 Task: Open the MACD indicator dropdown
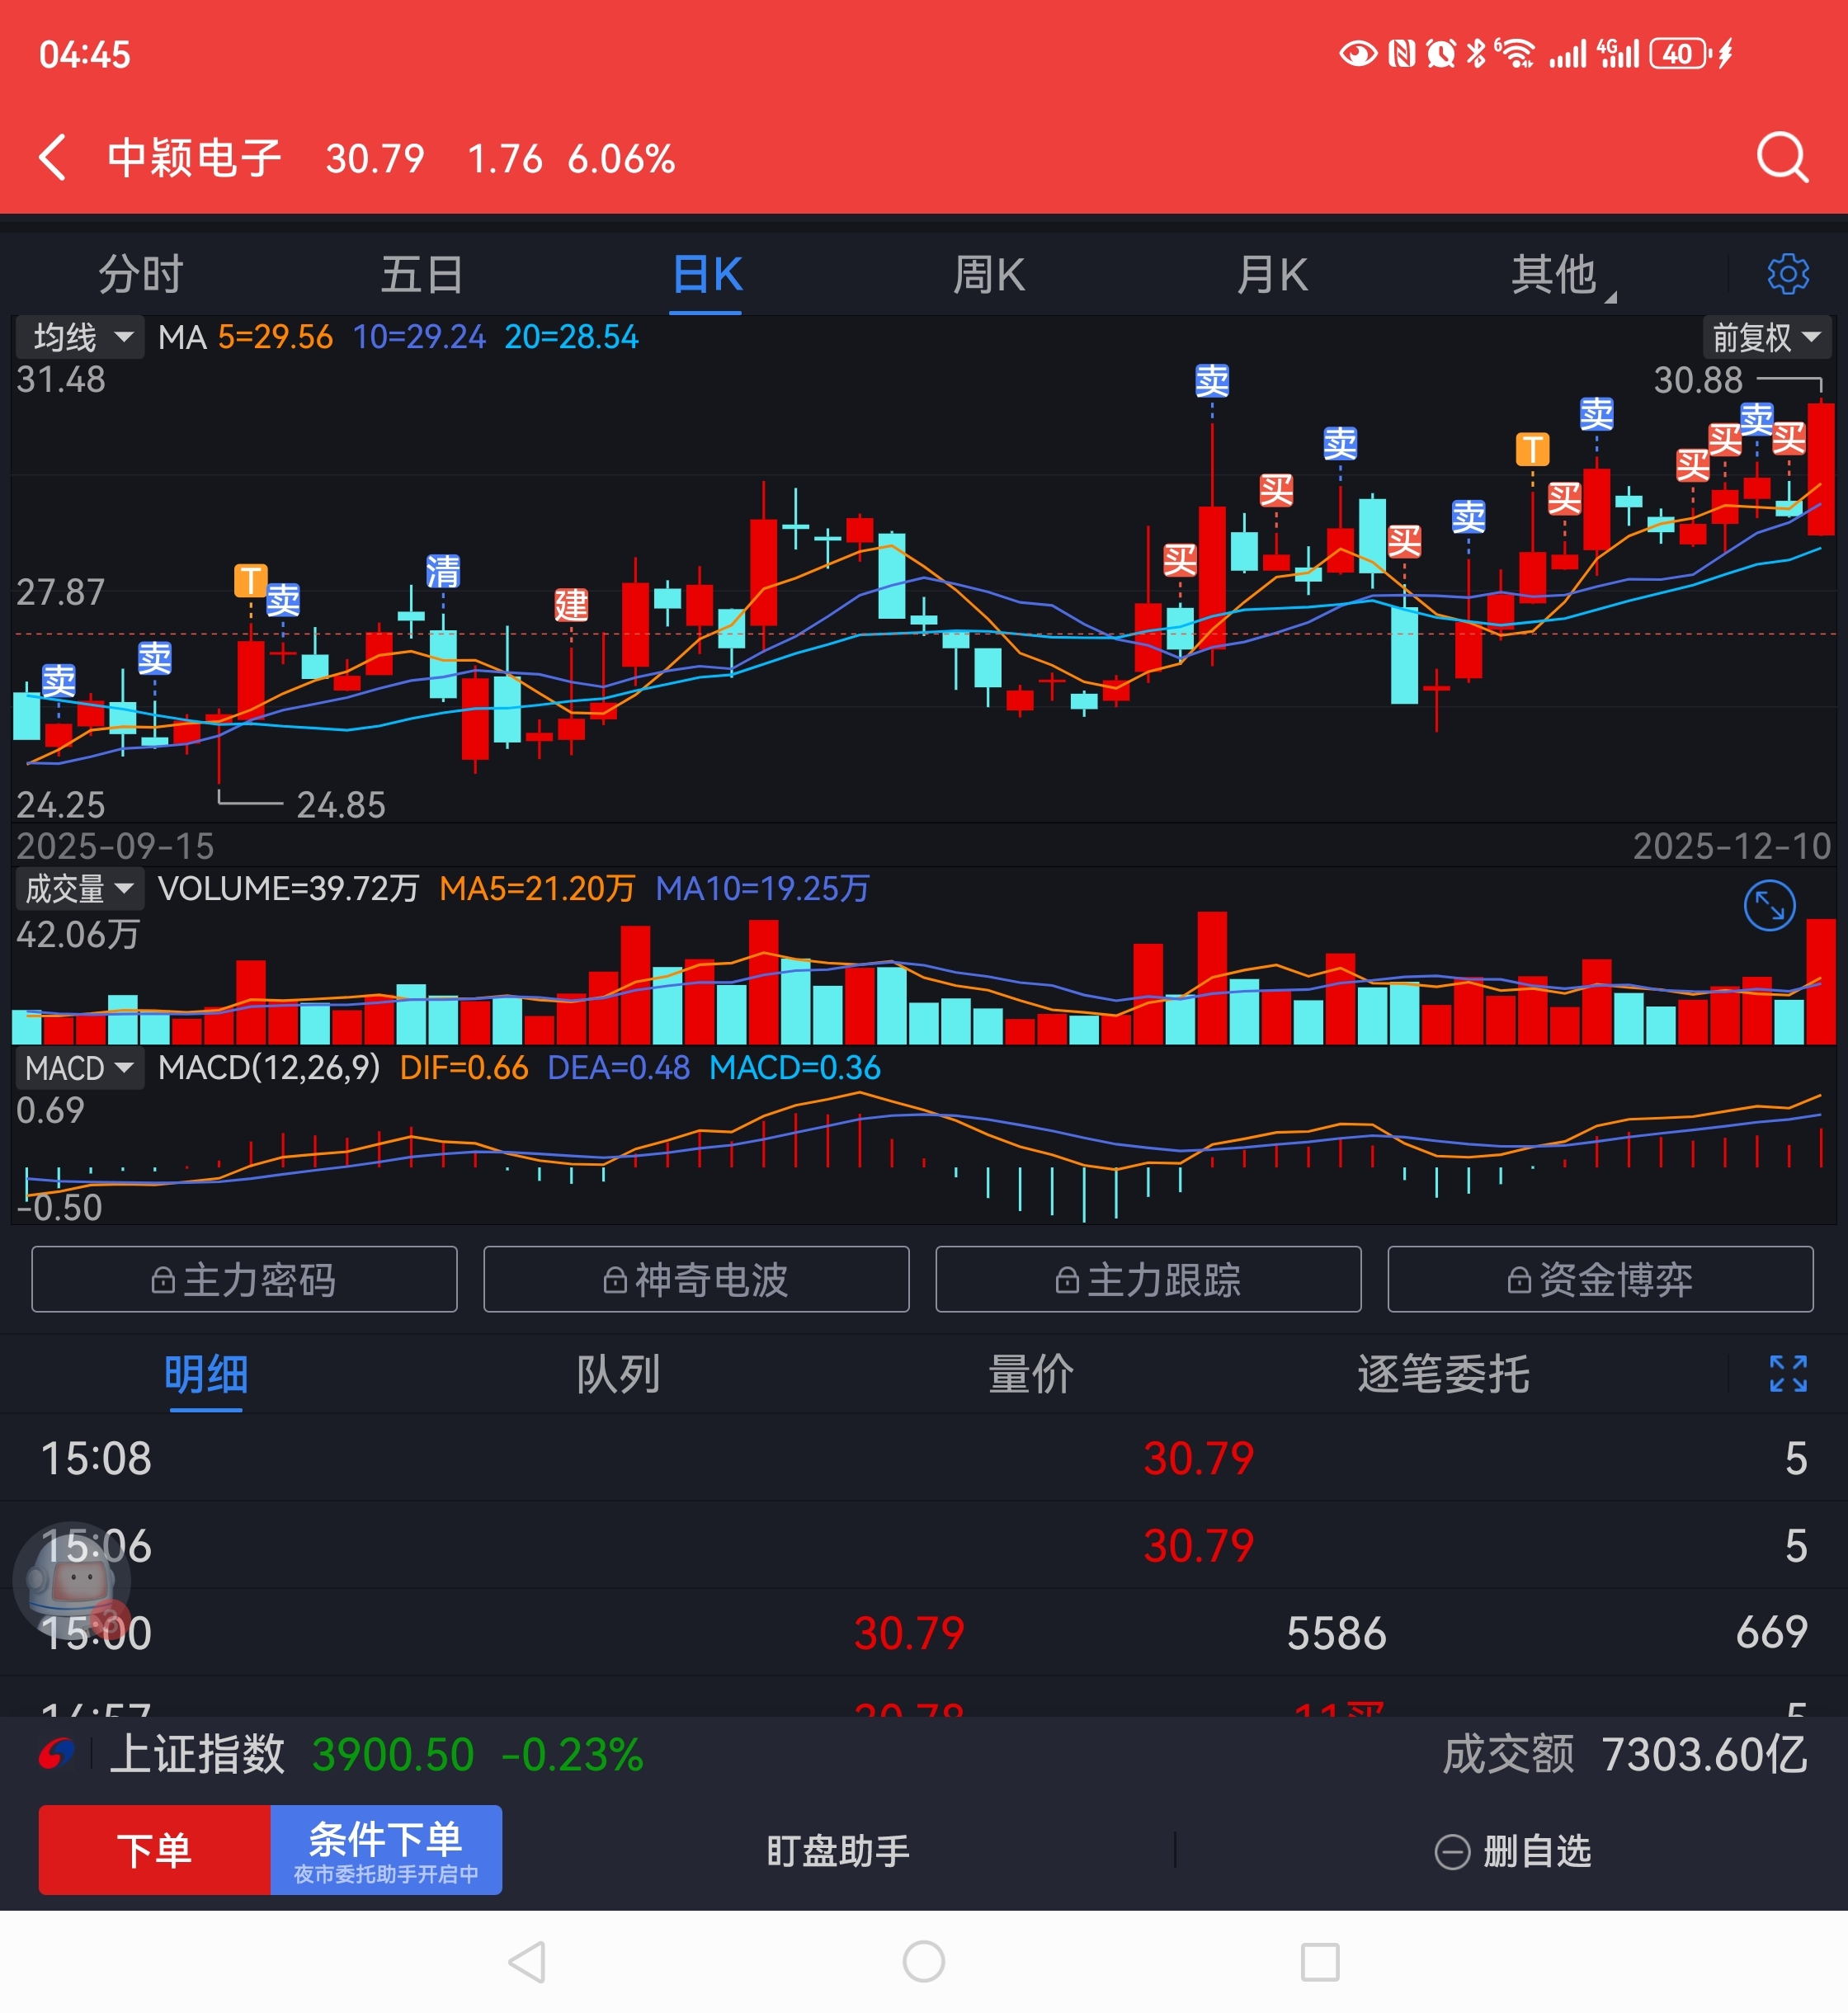pos(79,1068)
